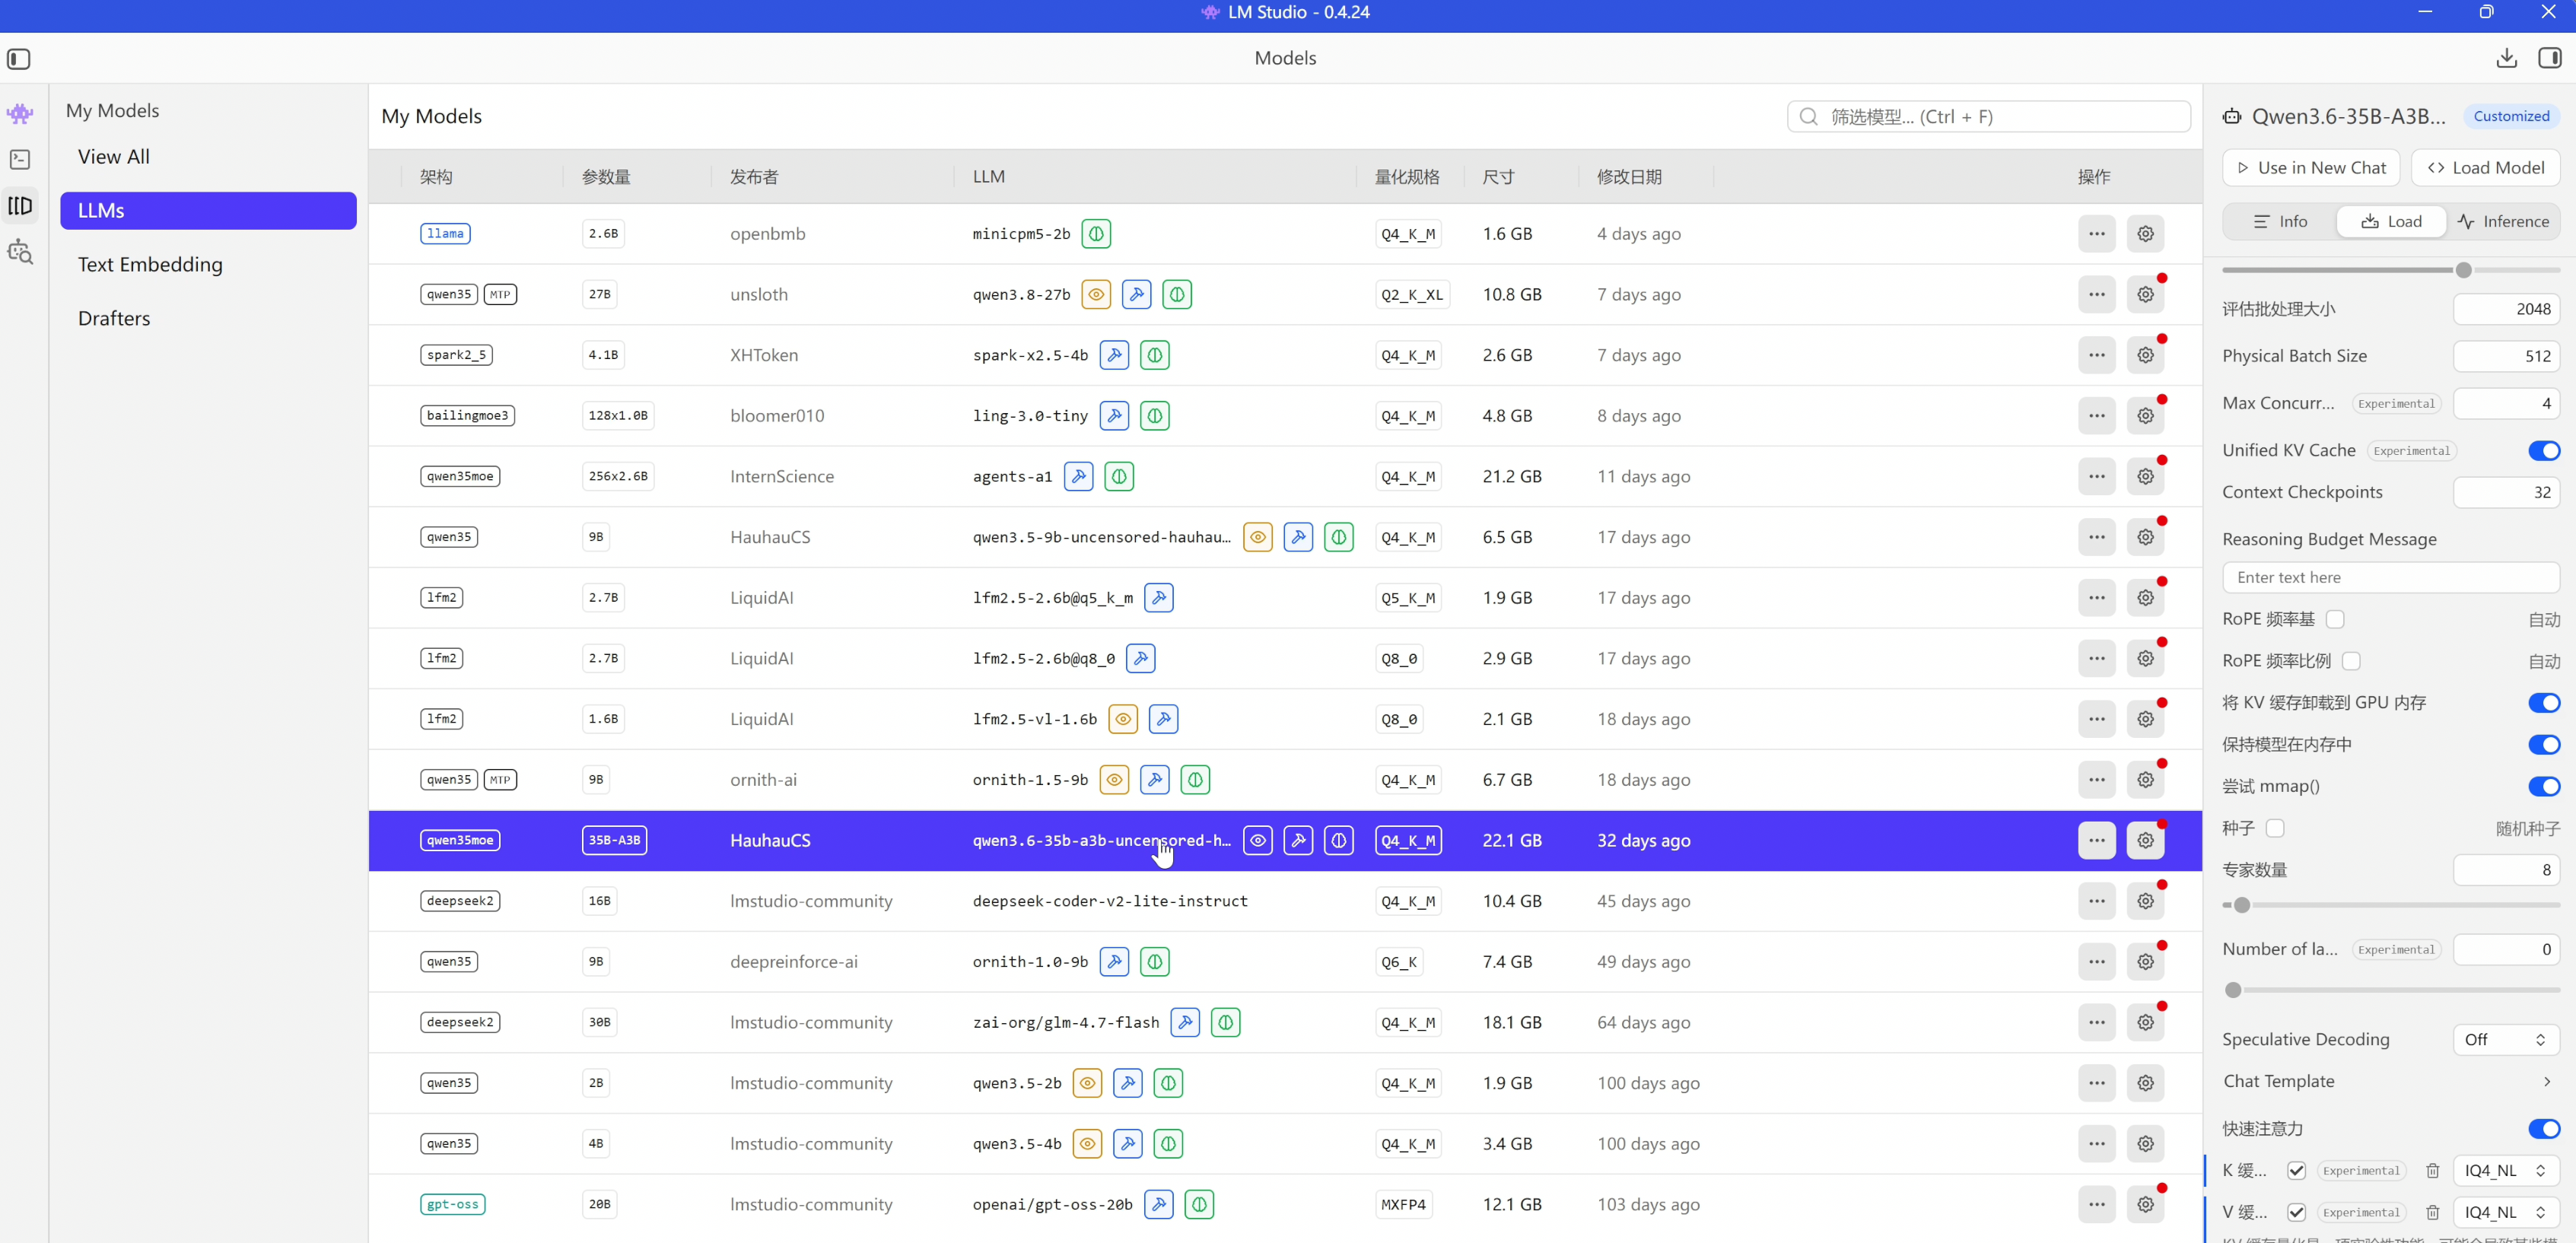Open settings gear for openai/gpt-oss-20b
This screenshot has width=2576, height=1243.
pyautogui.click(x=2145, y=1204)
